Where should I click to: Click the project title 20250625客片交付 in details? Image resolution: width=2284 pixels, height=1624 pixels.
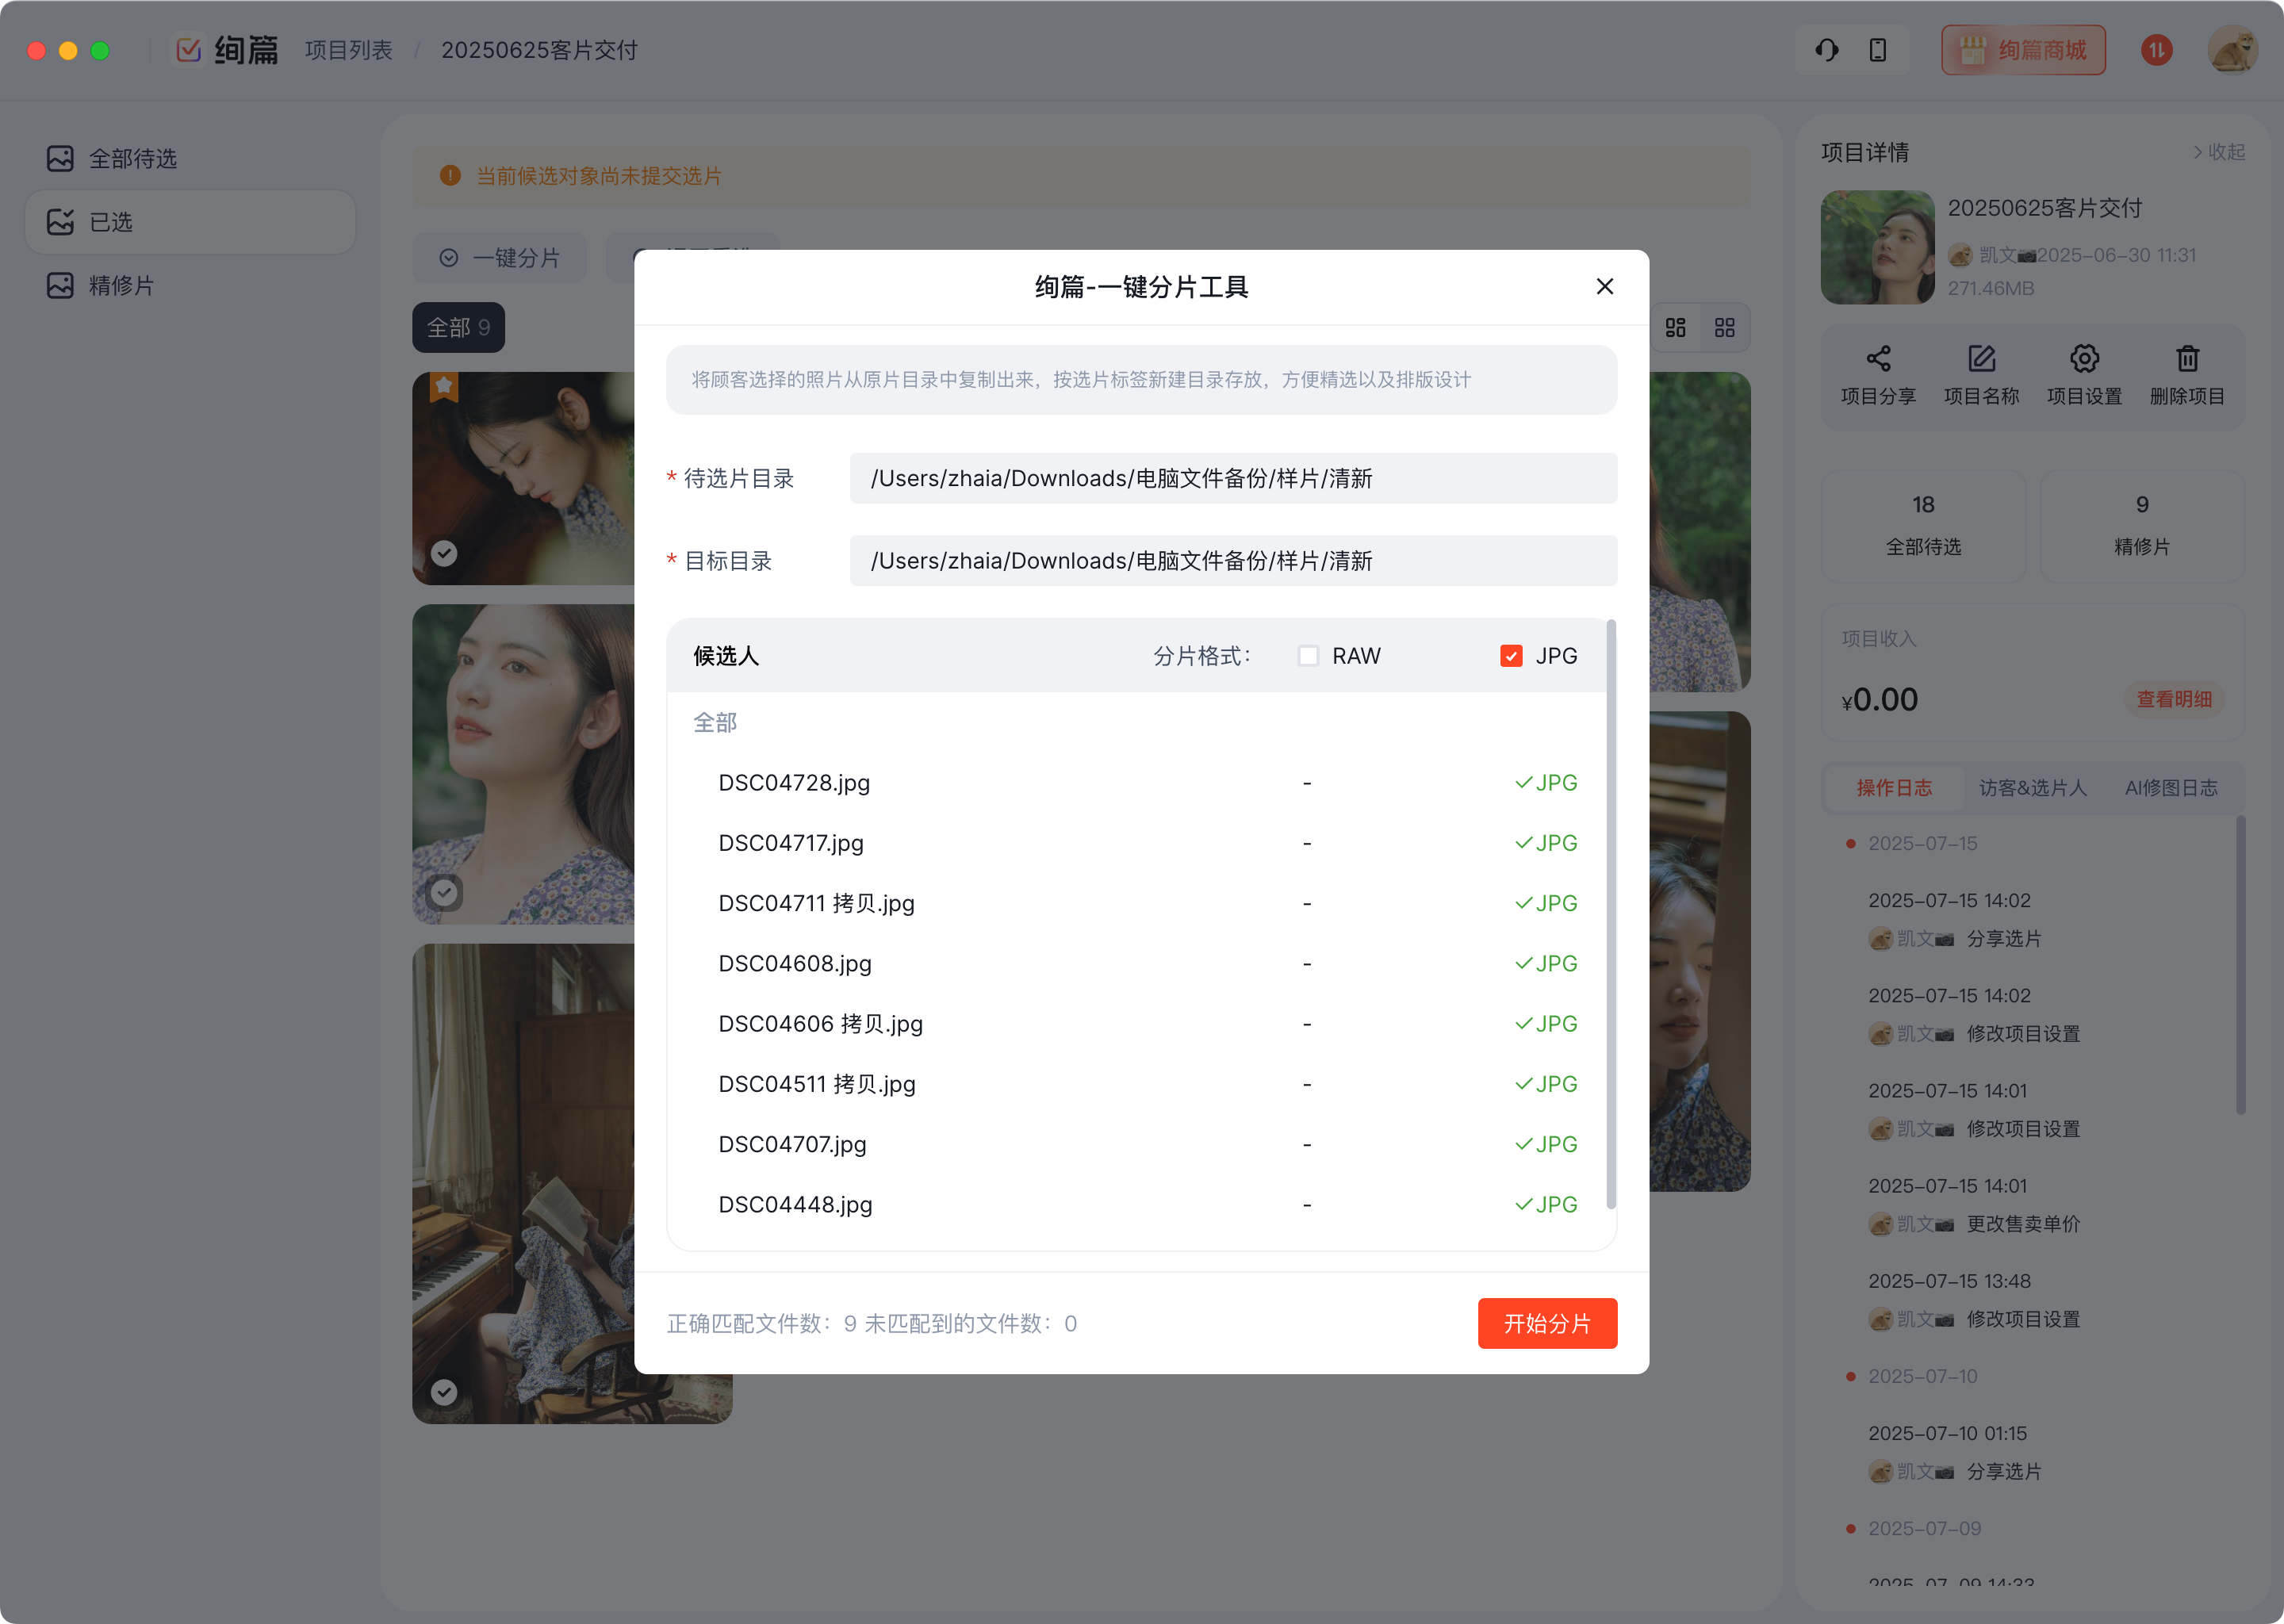pos(2045,208)
